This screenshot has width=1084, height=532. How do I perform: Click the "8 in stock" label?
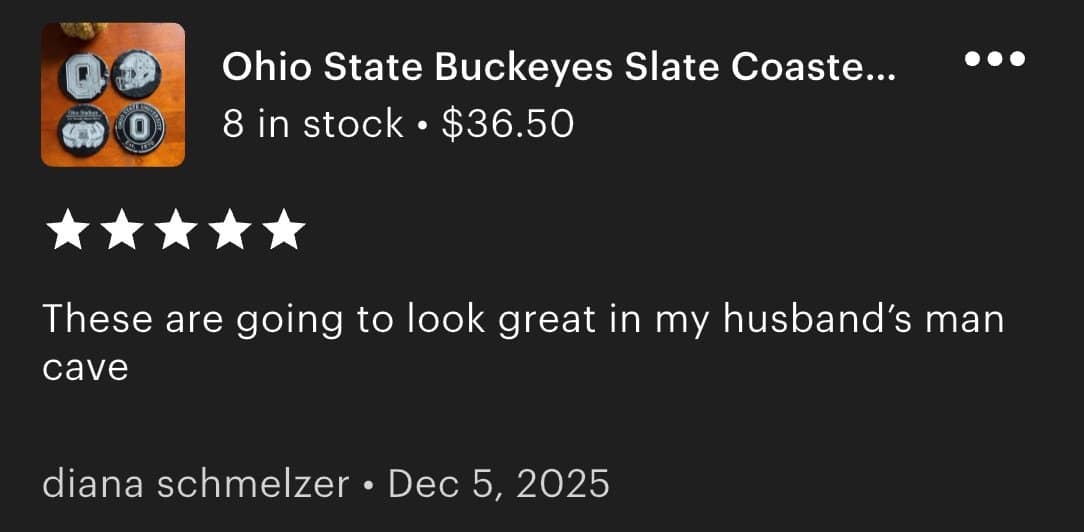coord(313,124)
